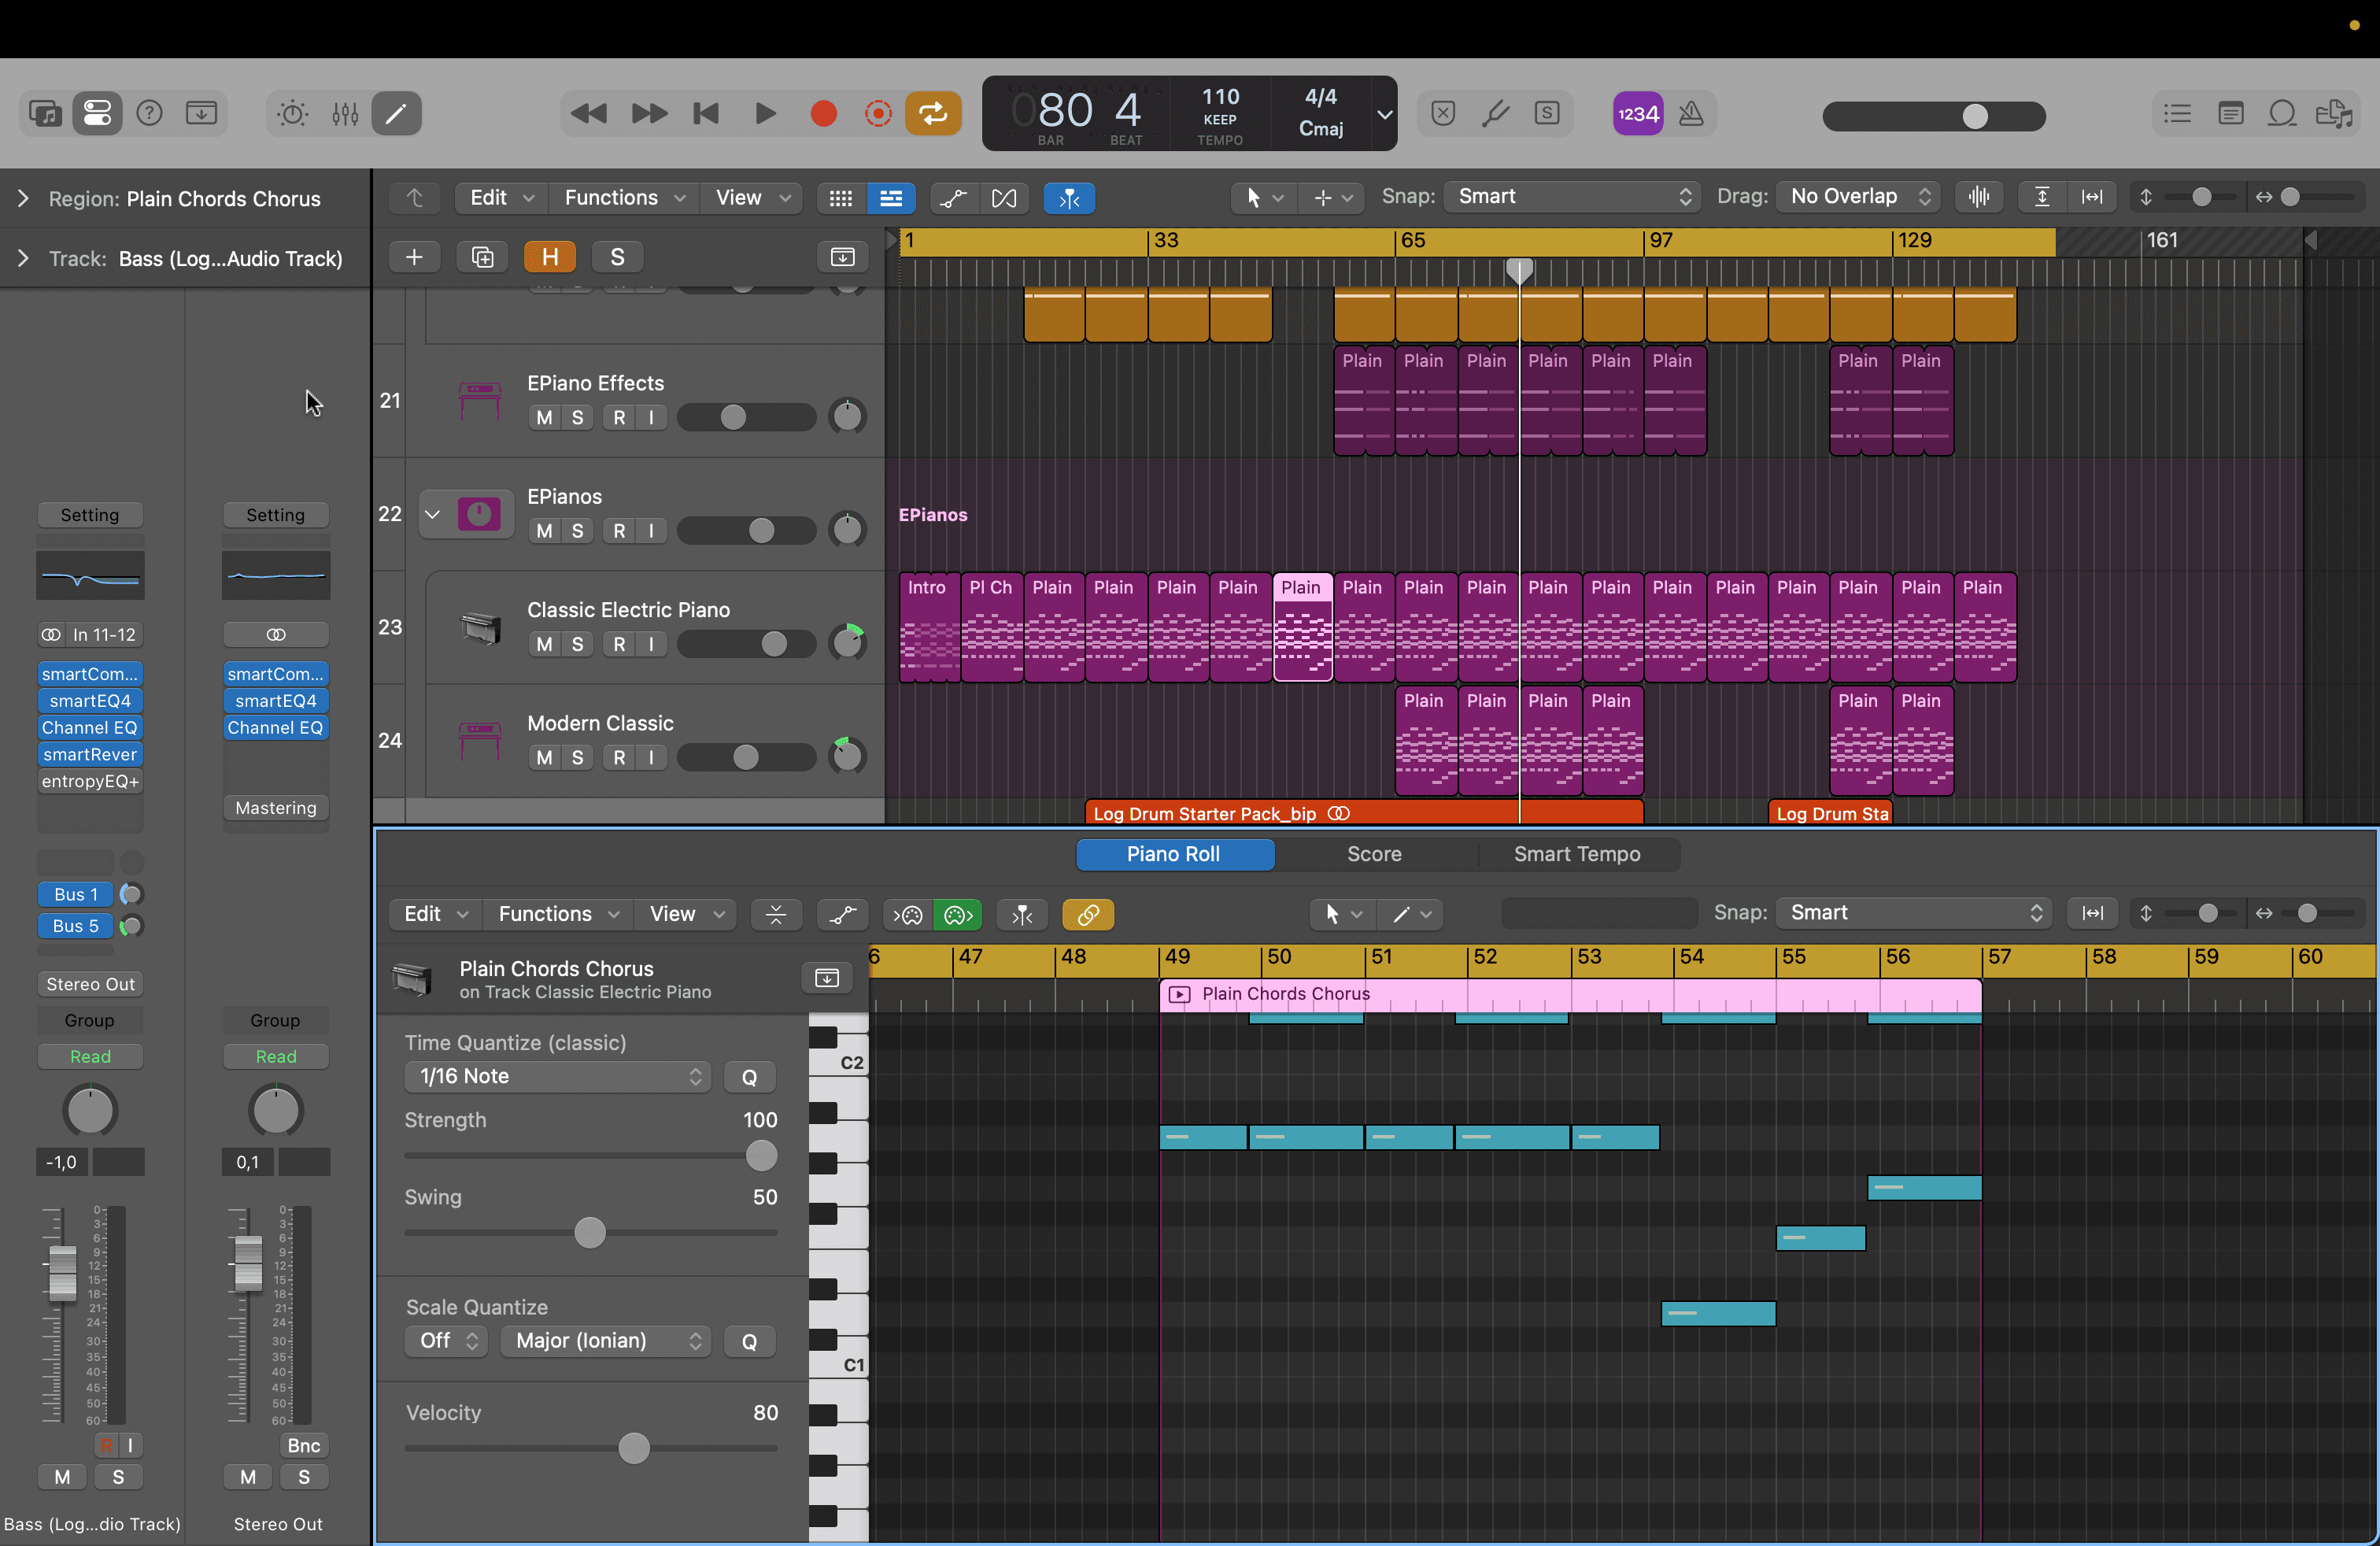Click the Go to Beginning button
This screenshot has width=2380, height=1546.
706,114
